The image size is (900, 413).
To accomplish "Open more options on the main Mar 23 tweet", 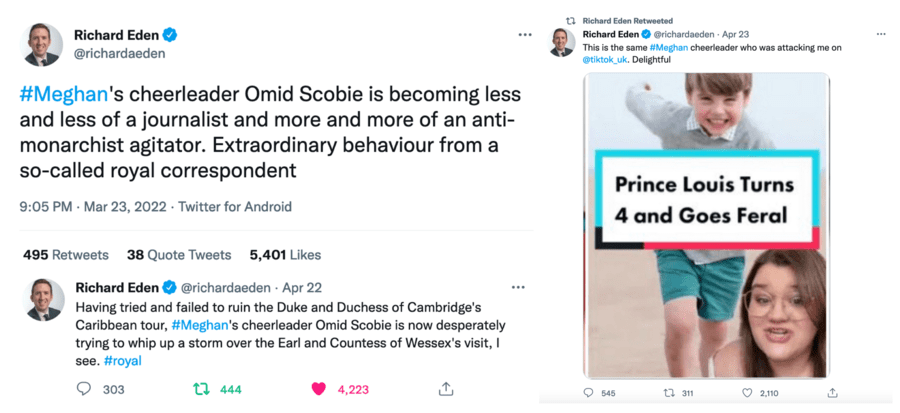I will pos(525,35).
